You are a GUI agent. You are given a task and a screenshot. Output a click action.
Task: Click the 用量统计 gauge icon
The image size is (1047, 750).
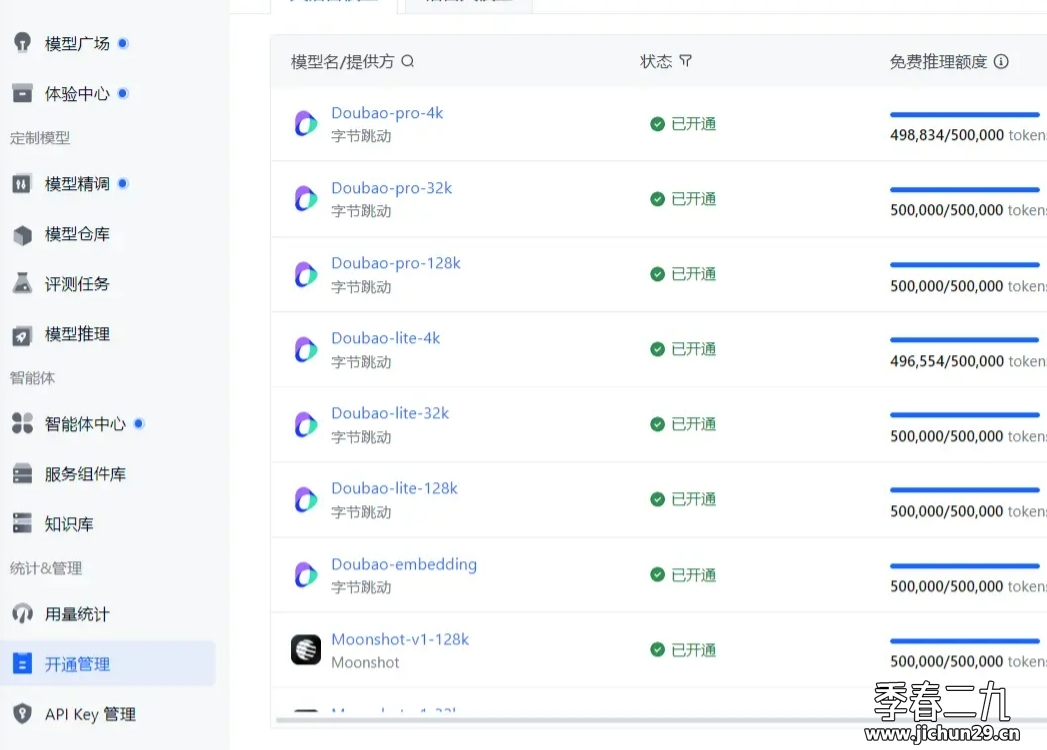point(22,614)
